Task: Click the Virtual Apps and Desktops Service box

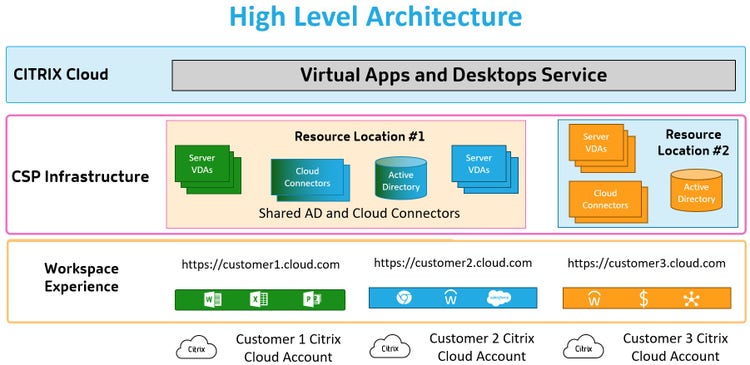Action: click(453, 75)
